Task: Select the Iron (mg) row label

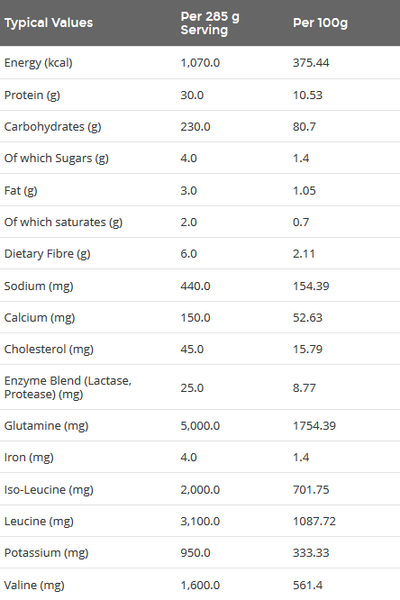Action: [29, 458]
